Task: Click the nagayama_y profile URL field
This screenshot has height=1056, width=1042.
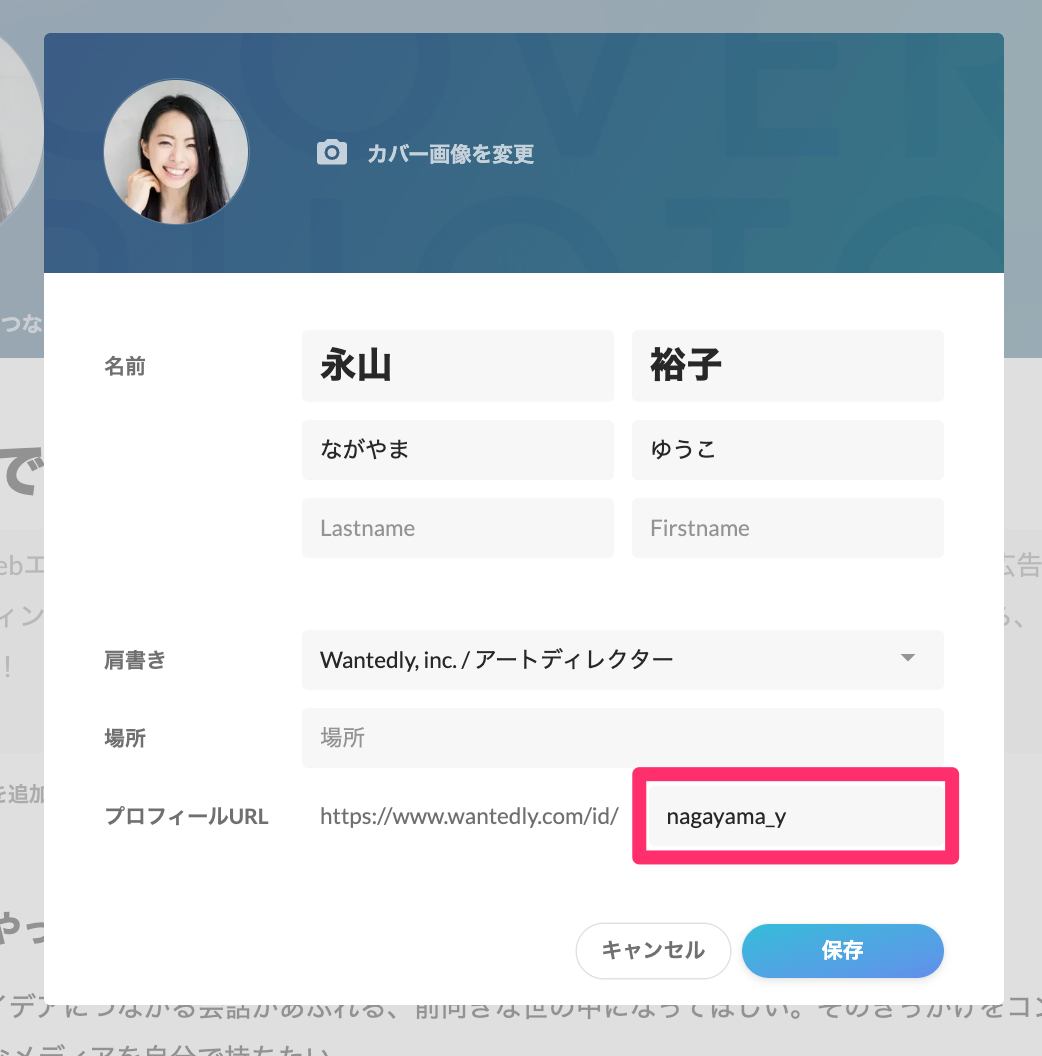Action: [795, 816]
